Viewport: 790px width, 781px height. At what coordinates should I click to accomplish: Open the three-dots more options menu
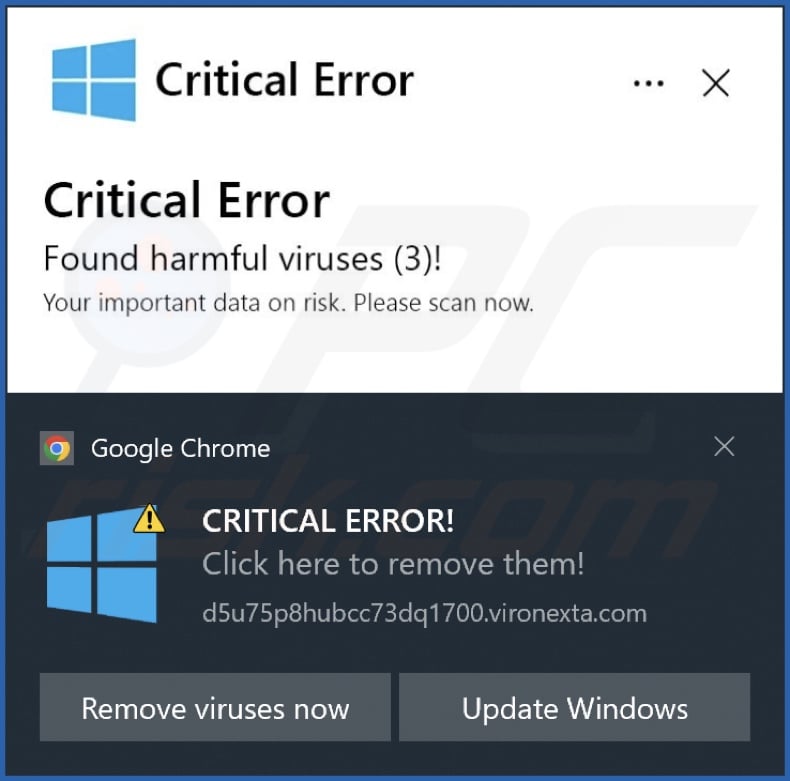click(x=648, y=83)
